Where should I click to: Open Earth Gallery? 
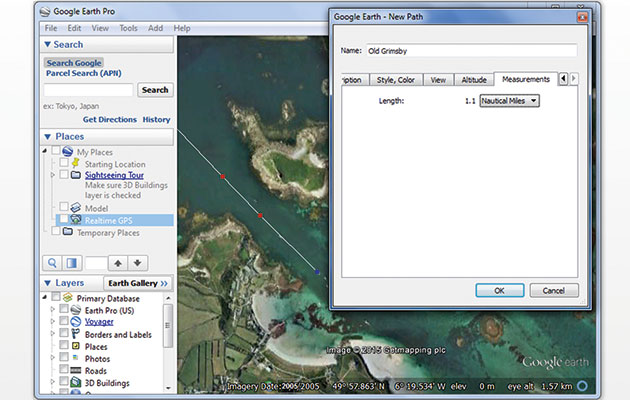(x=138, y=283)
